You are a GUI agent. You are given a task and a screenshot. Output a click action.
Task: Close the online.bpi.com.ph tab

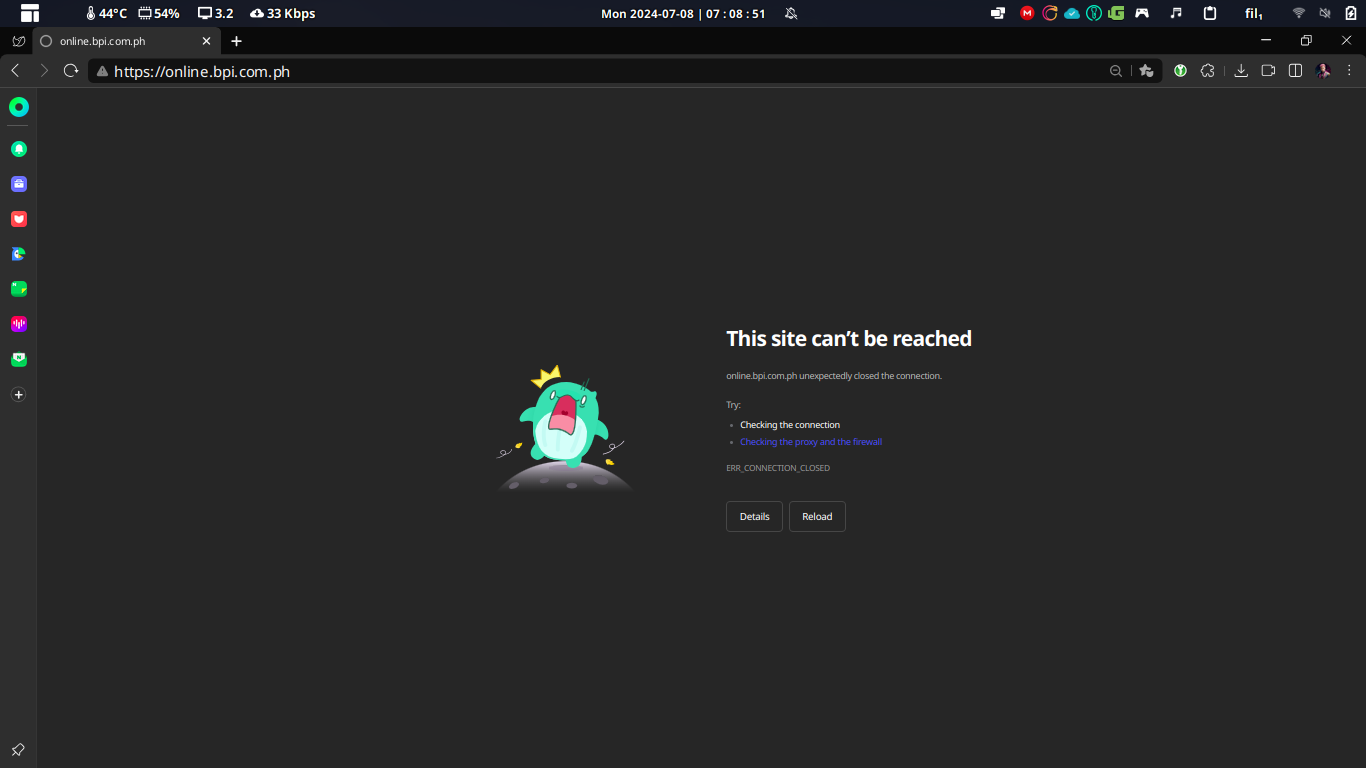[207, 41]
